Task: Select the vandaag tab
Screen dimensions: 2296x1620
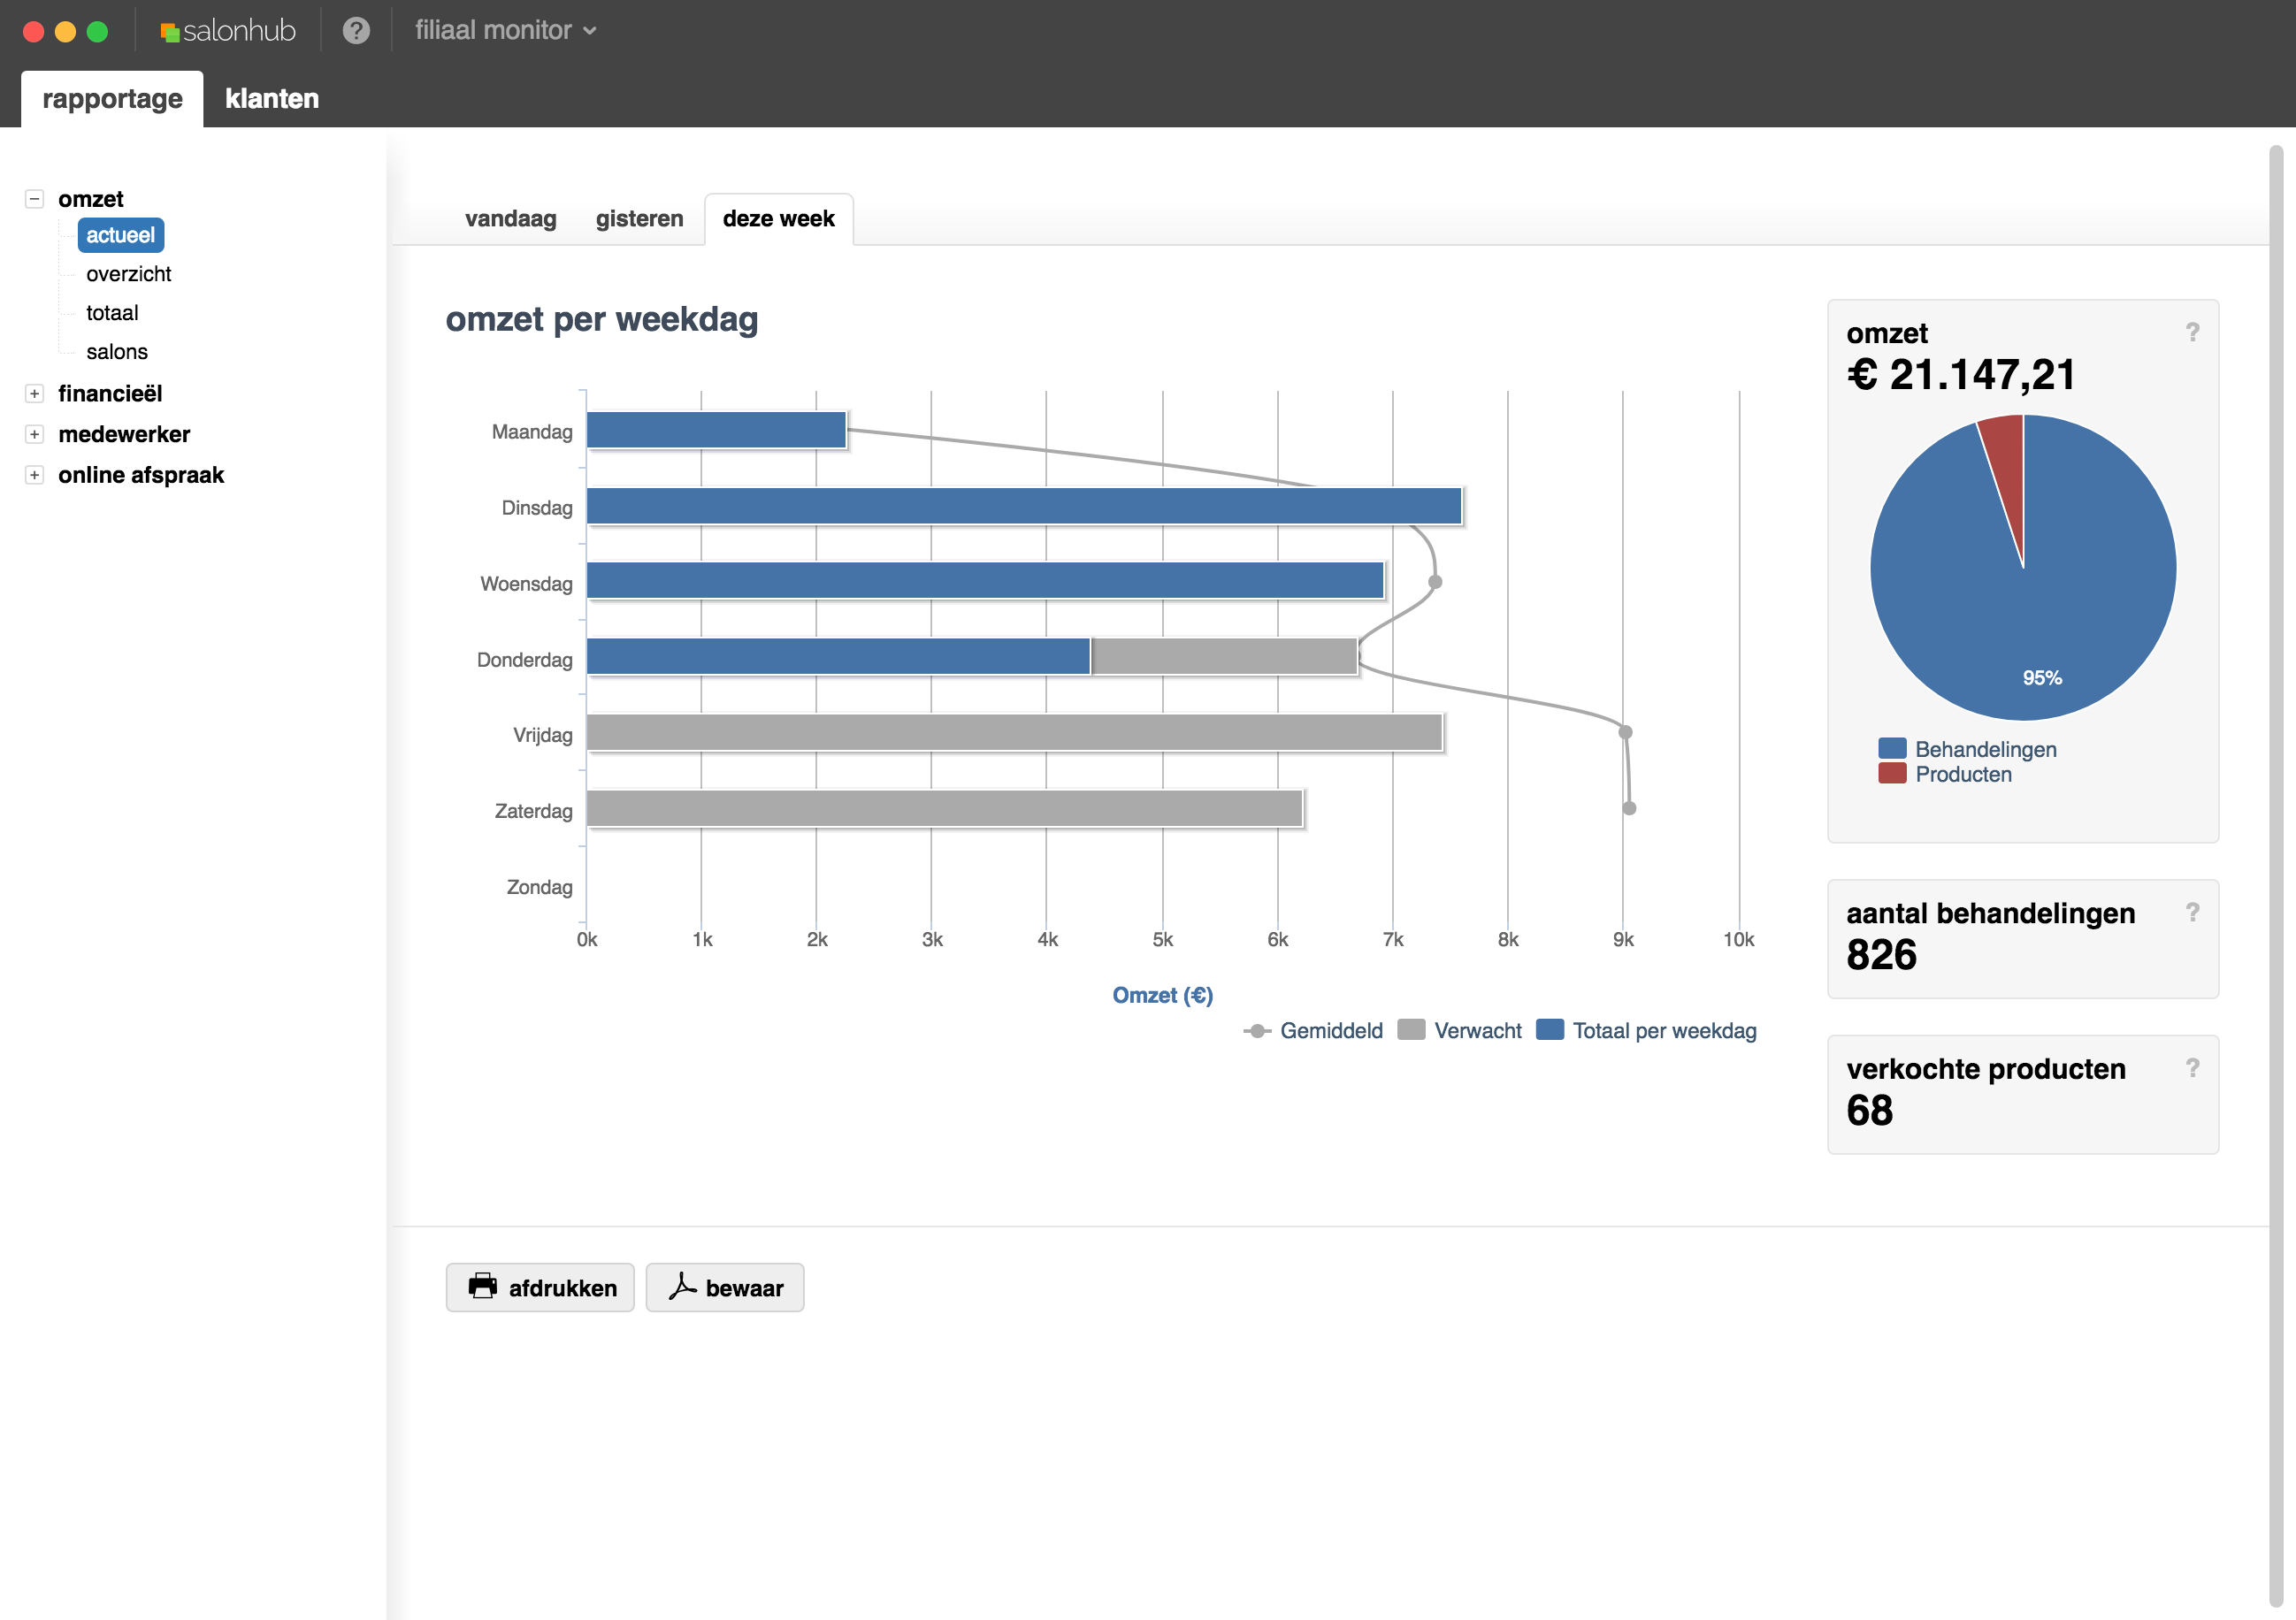Action: tap(510, 219)
